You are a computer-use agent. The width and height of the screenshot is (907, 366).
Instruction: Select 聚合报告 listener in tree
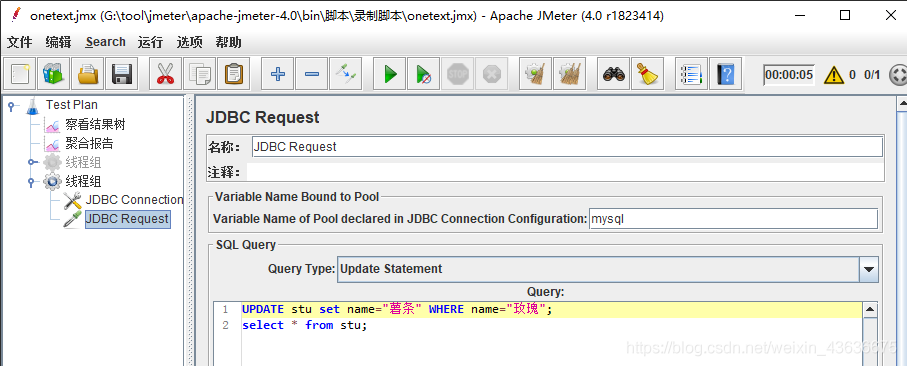89,143
